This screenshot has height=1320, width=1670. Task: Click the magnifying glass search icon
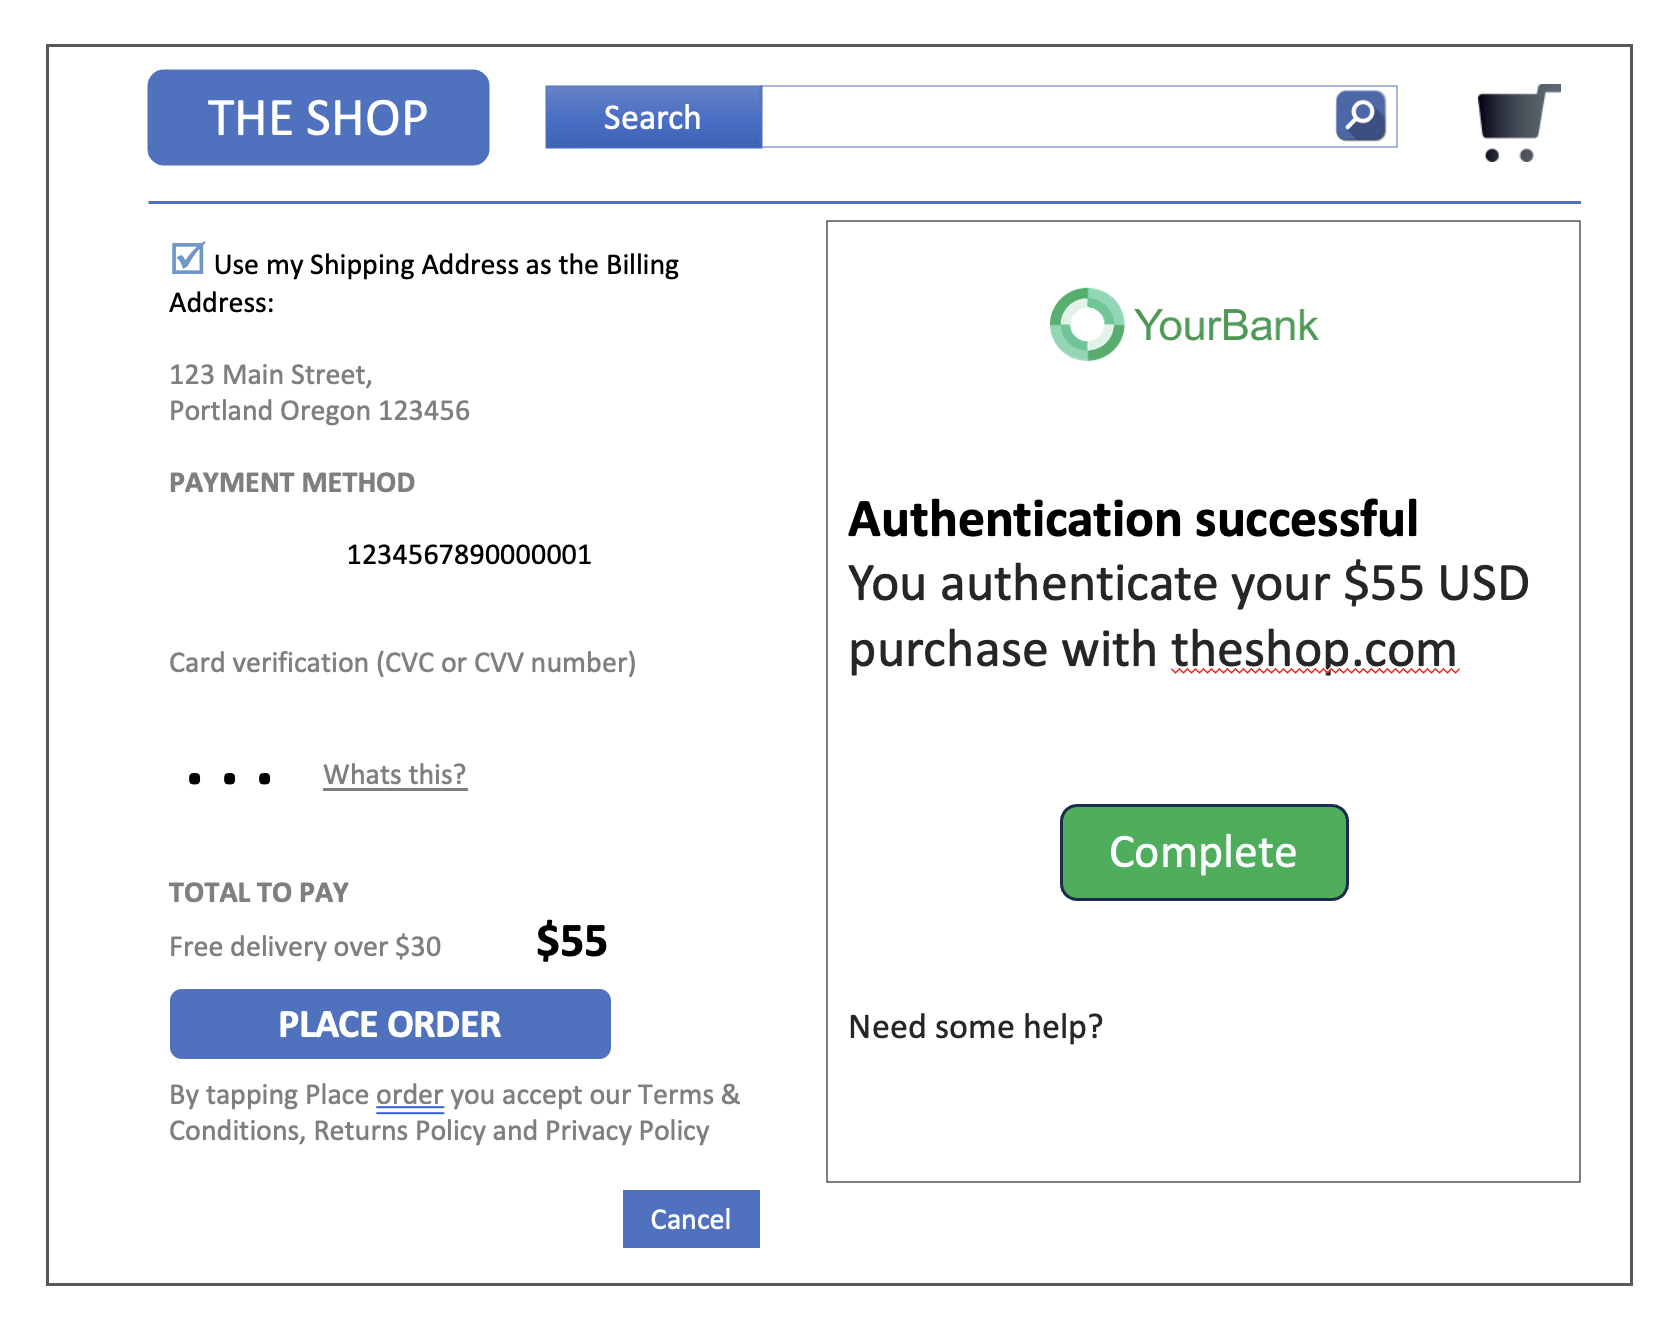(1360, 116)
